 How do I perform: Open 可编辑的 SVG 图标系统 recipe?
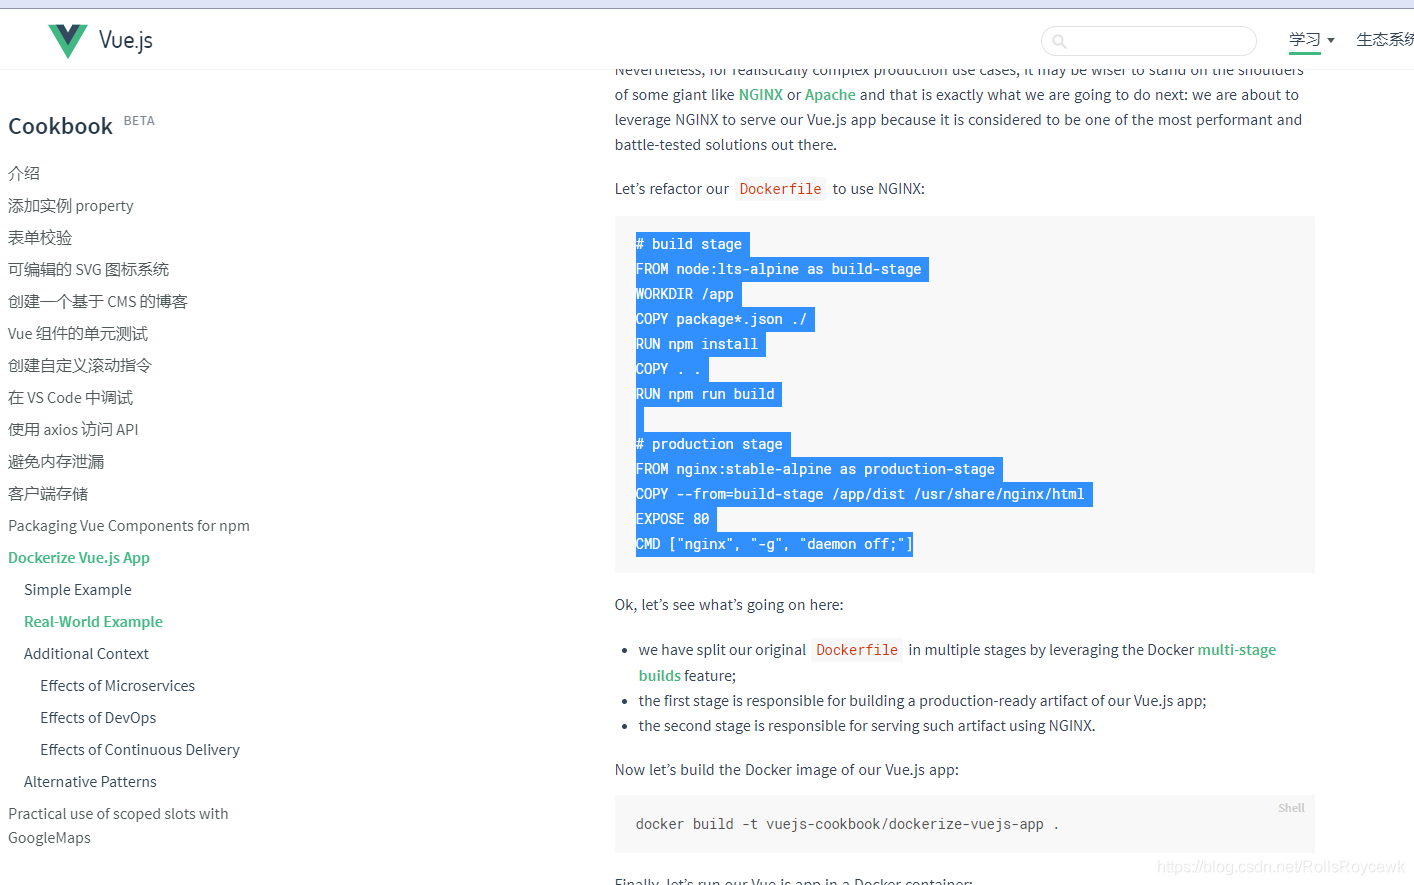[89, 270]
